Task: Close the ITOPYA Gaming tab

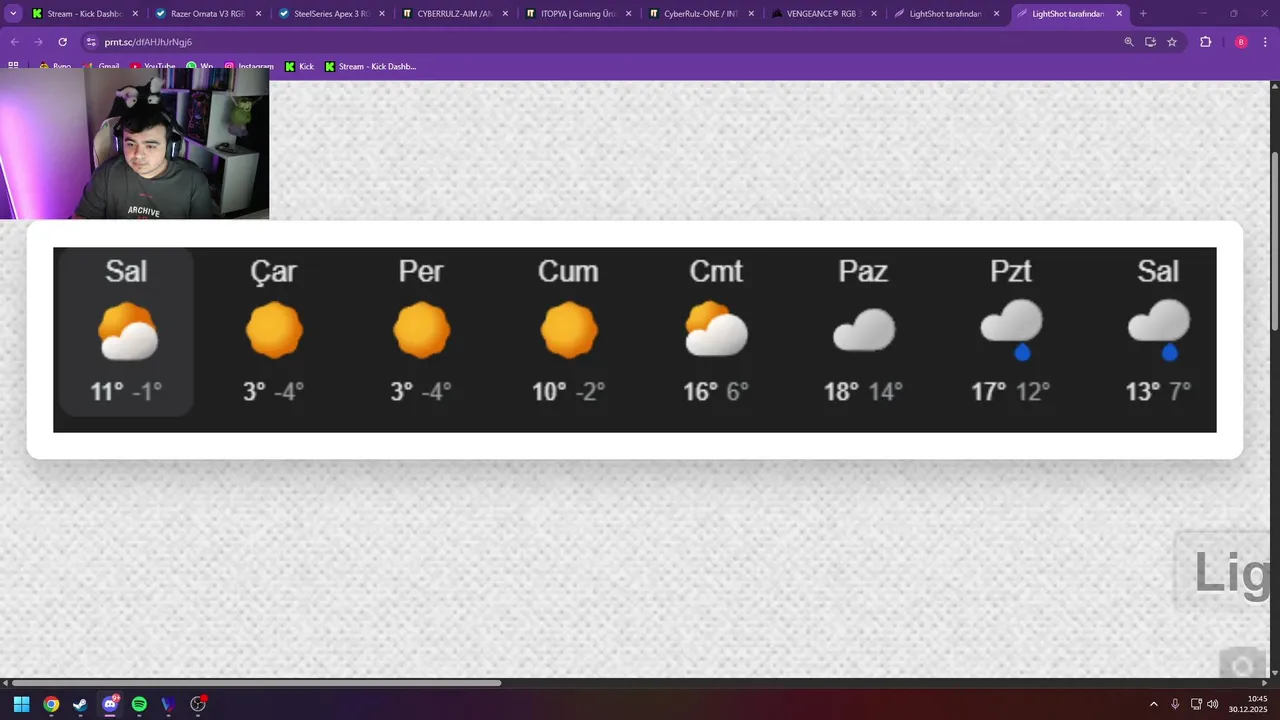Action: 628,14
